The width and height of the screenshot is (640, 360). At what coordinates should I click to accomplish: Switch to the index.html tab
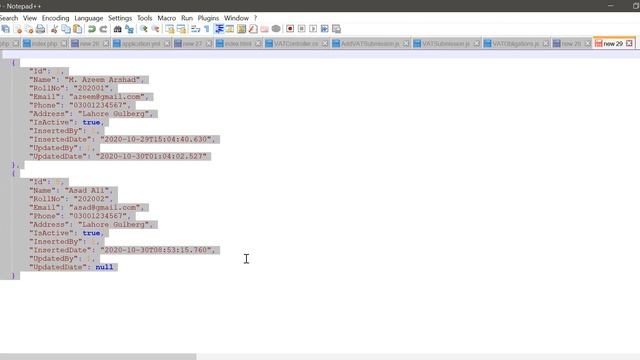pos(238,44)
